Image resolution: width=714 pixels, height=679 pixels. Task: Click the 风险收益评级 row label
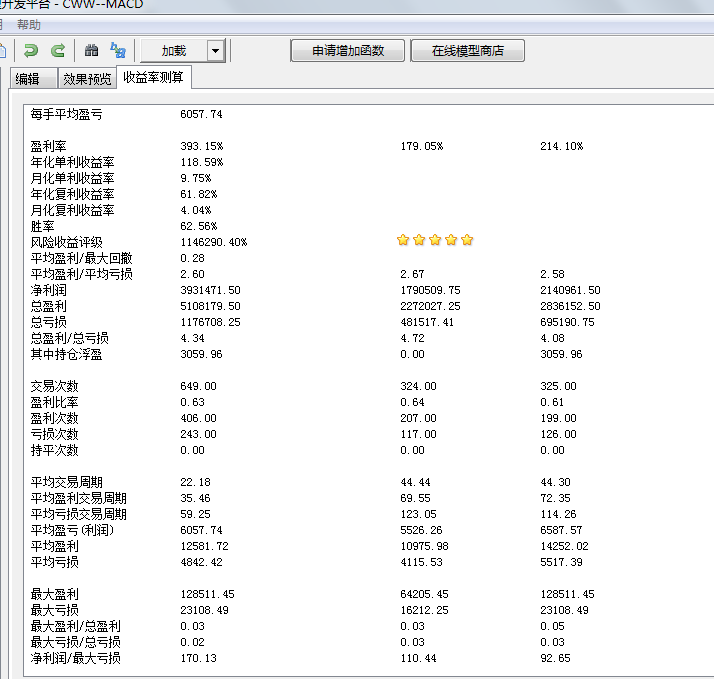tap(67, 242)
